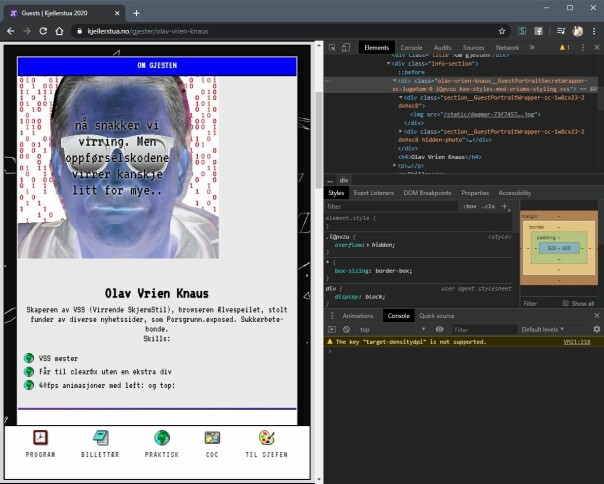Open the gray F extension icon
Screen dimensions: 604x484
click(x=538, y=31)
